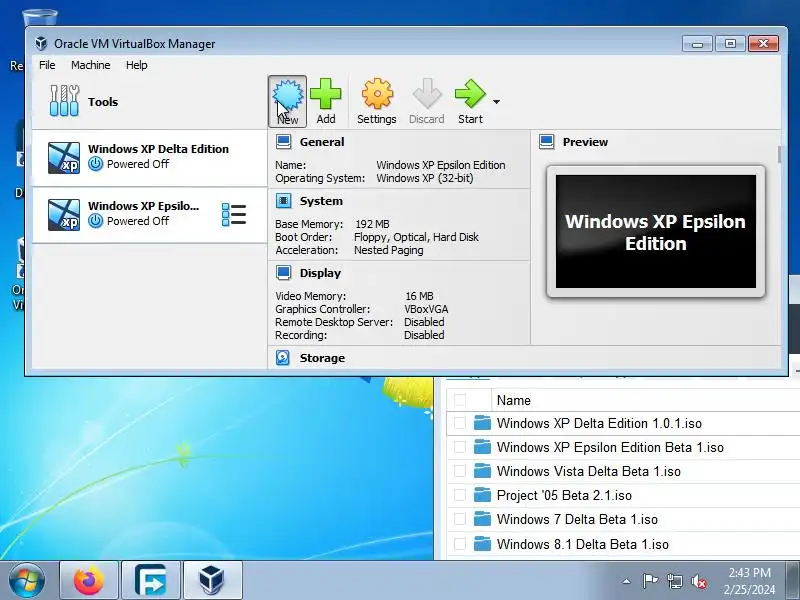
Task: Check Windows XP Epsilon Edition Beta 1.iso box
Action: pos(460,447)
